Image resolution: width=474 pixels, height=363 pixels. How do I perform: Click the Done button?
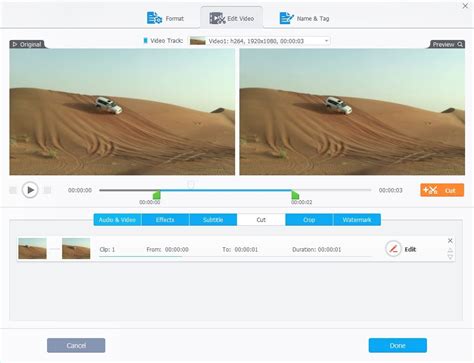tap(398, 345)
